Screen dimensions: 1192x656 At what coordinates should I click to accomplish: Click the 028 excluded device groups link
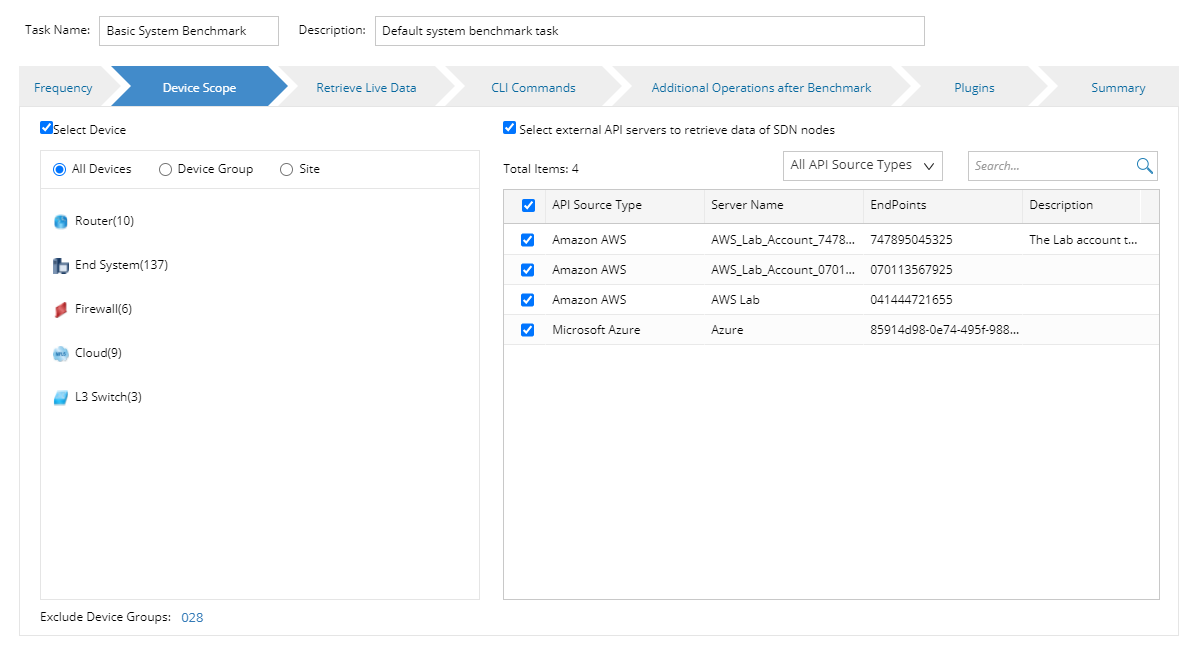click(x=192, y=618)
